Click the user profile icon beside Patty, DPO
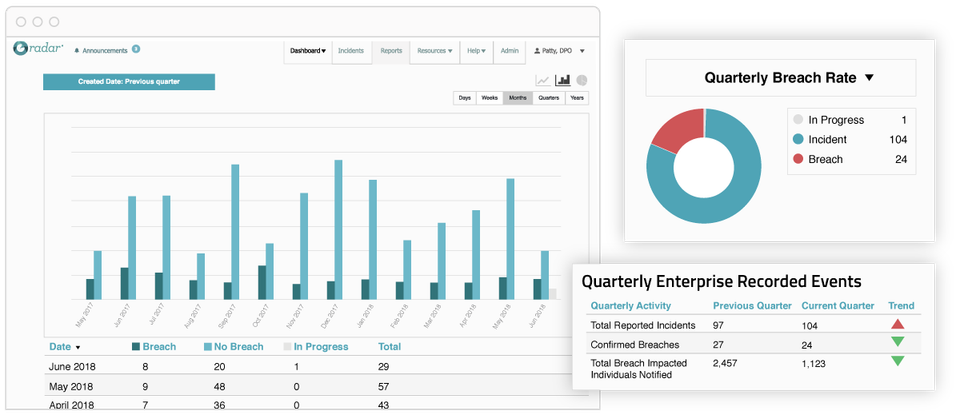This screenshot has height=414, width=960. point(537,51)
